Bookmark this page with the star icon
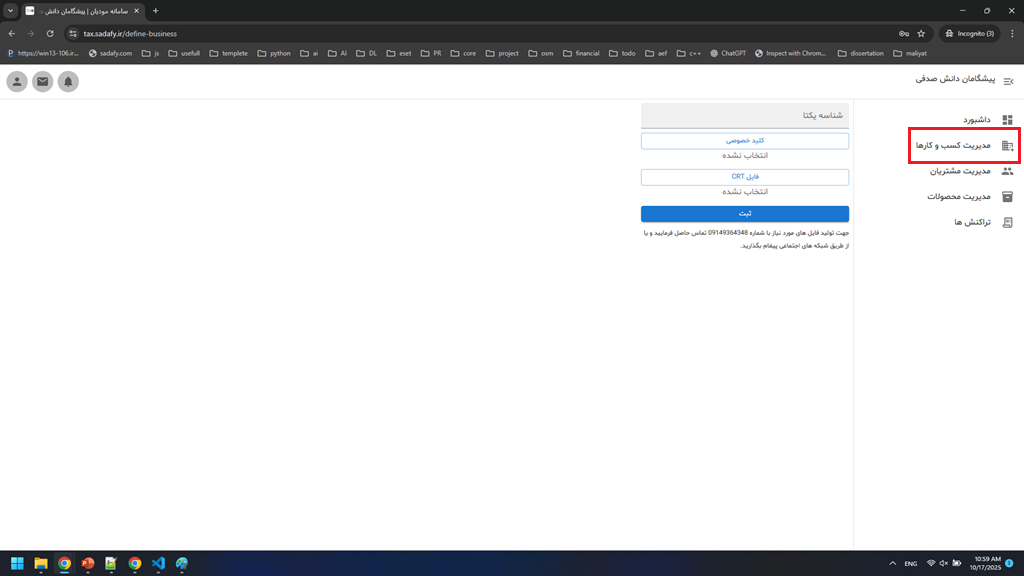1024x576 pixels. click(921, 33)
